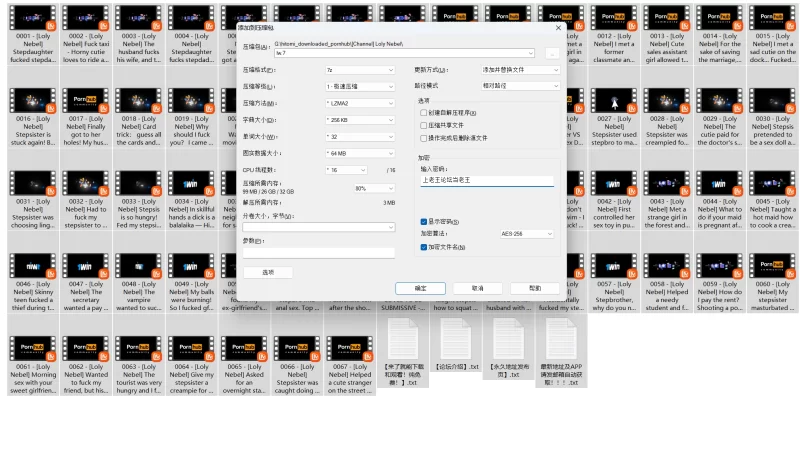Click into the 参数 parameters field
Image resolution: width=800 pixels, height=469 pixels.
coord(319,252)
